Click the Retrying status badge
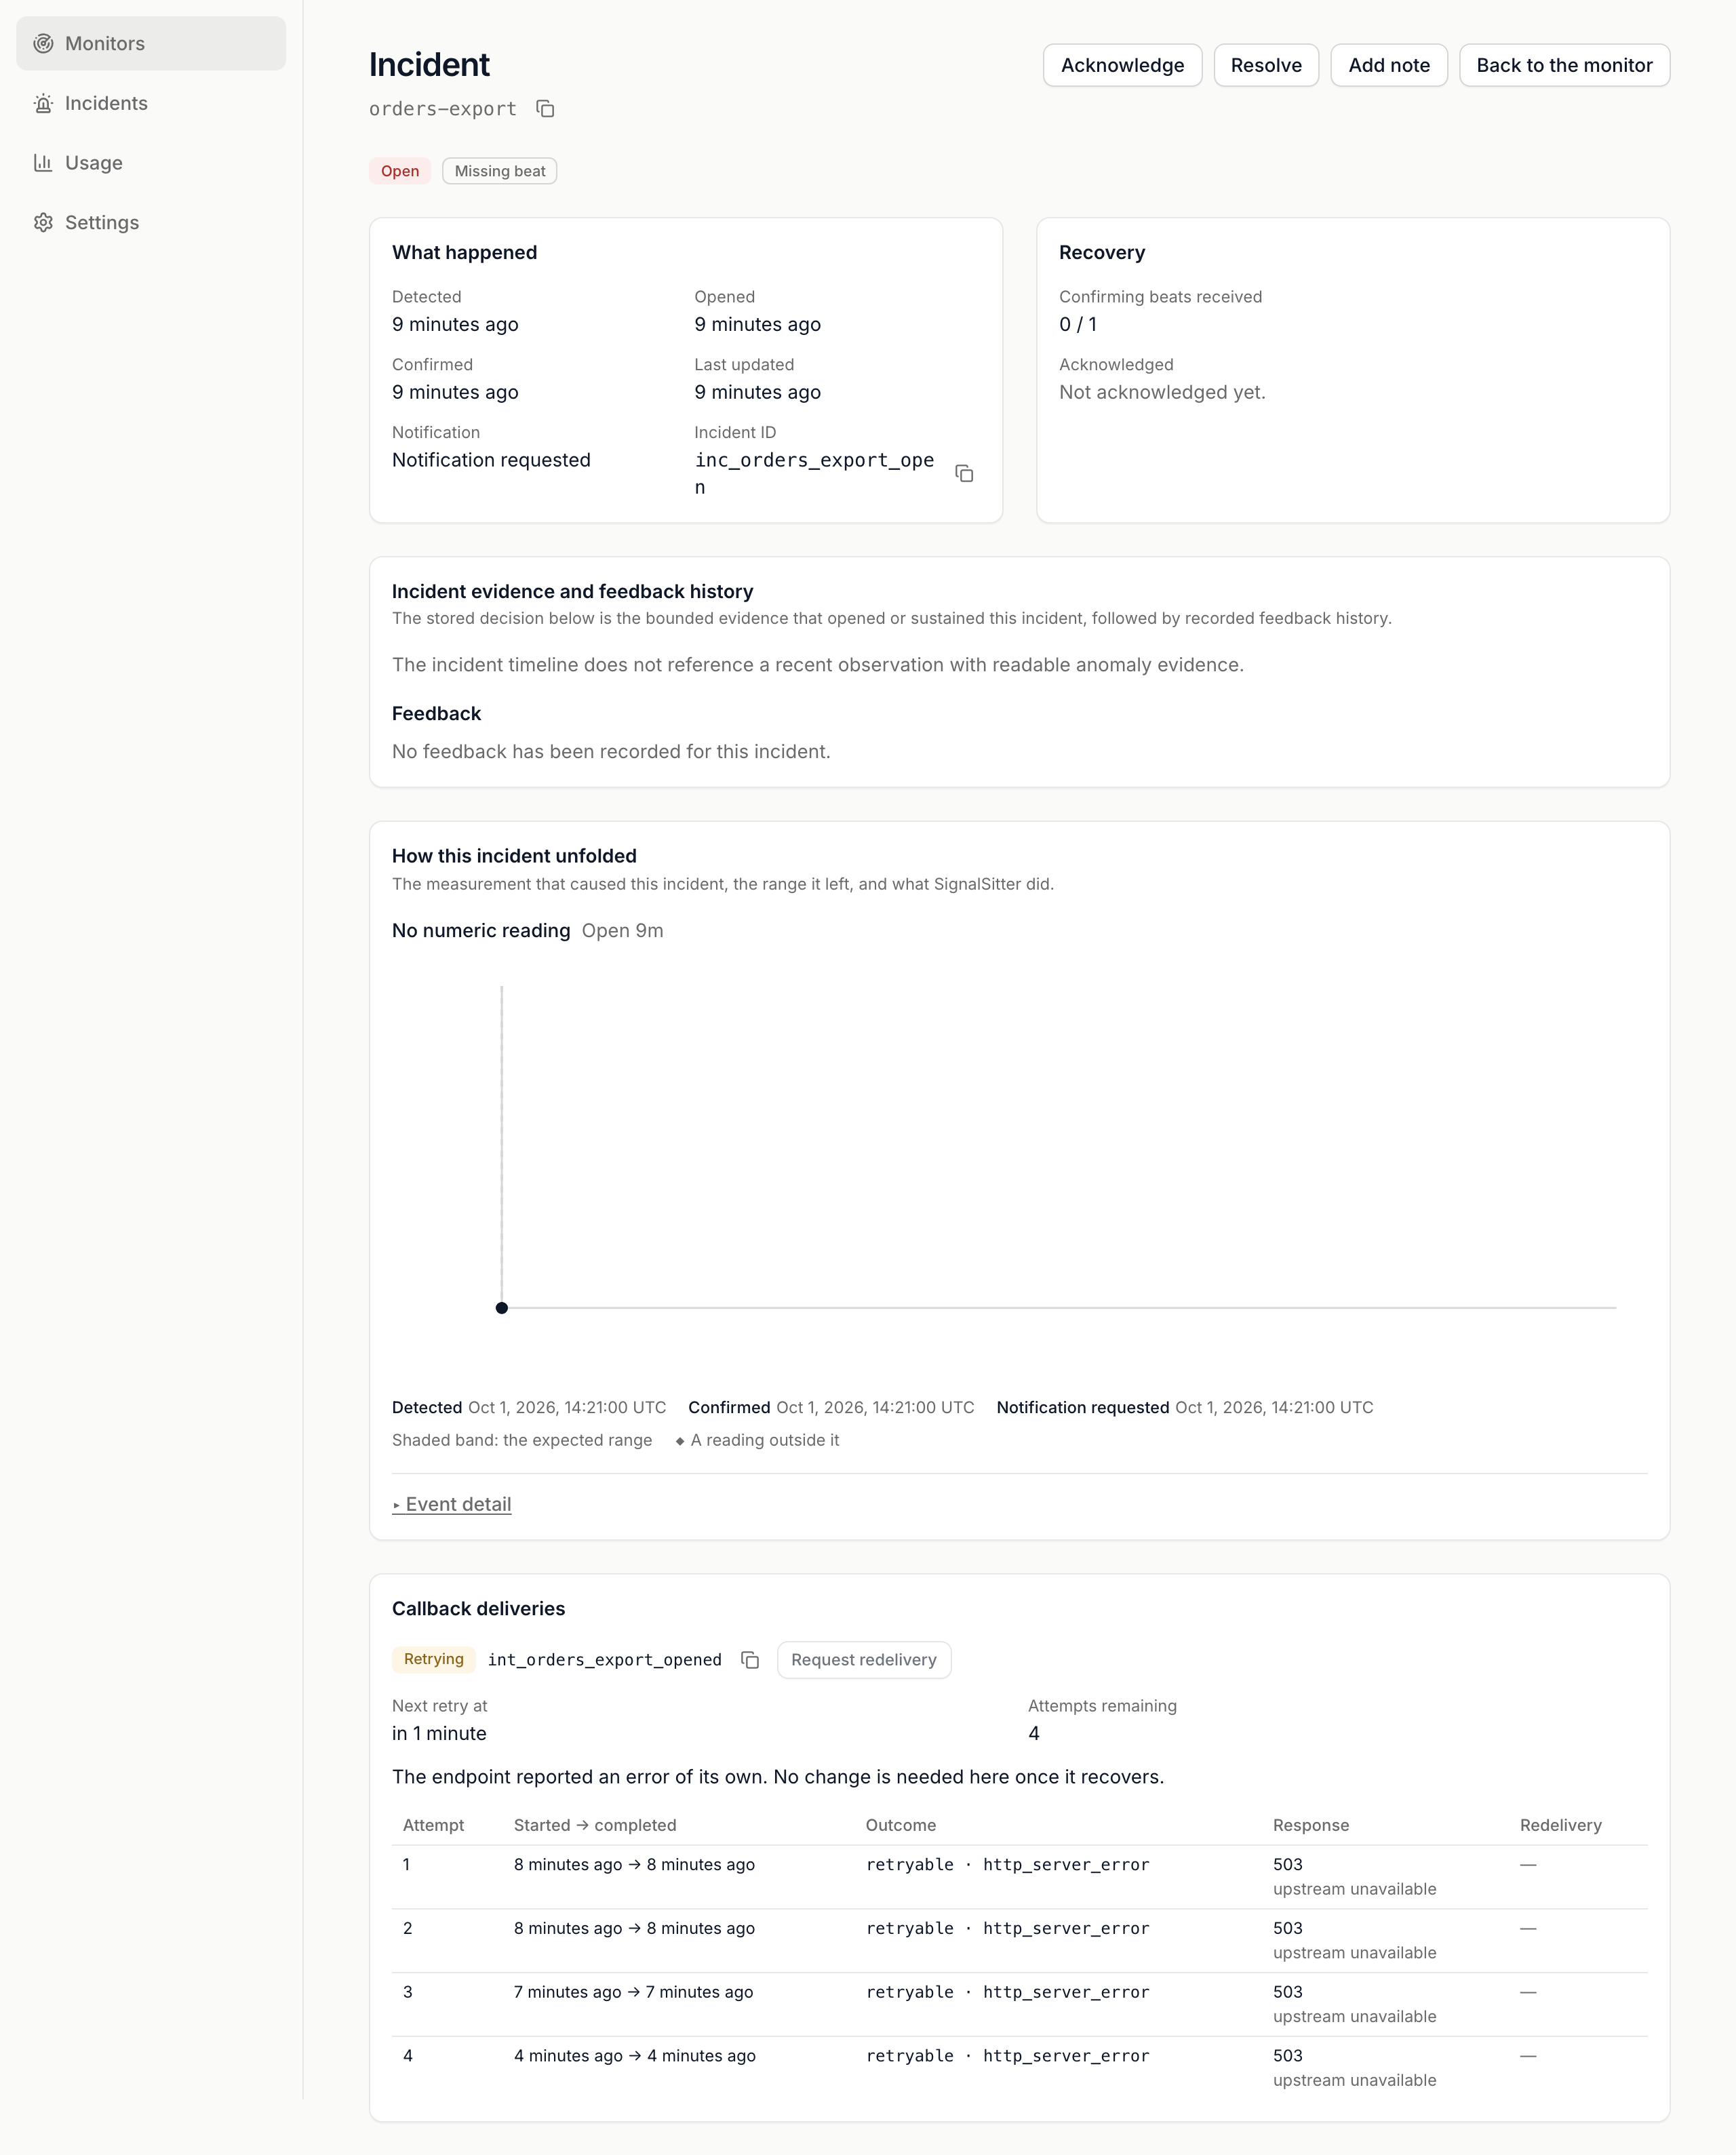 pyautogui.click(x=434, y=1659)
